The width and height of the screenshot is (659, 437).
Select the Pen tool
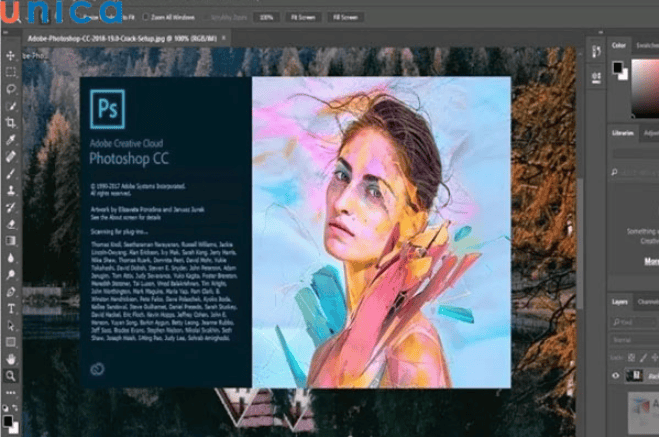pyautogui.click(x=11, y=291)
